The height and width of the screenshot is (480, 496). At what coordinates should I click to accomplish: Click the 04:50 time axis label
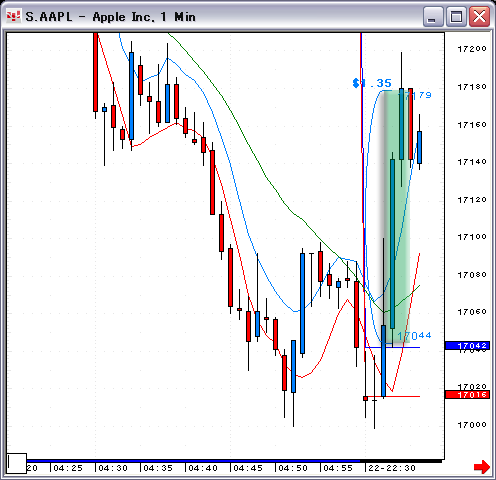[x=293, y=468]
